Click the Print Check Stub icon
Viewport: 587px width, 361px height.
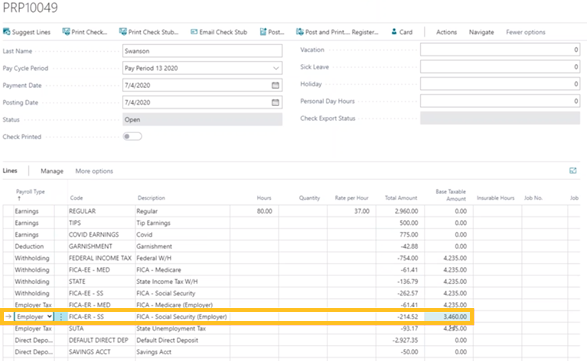point(123,32)
